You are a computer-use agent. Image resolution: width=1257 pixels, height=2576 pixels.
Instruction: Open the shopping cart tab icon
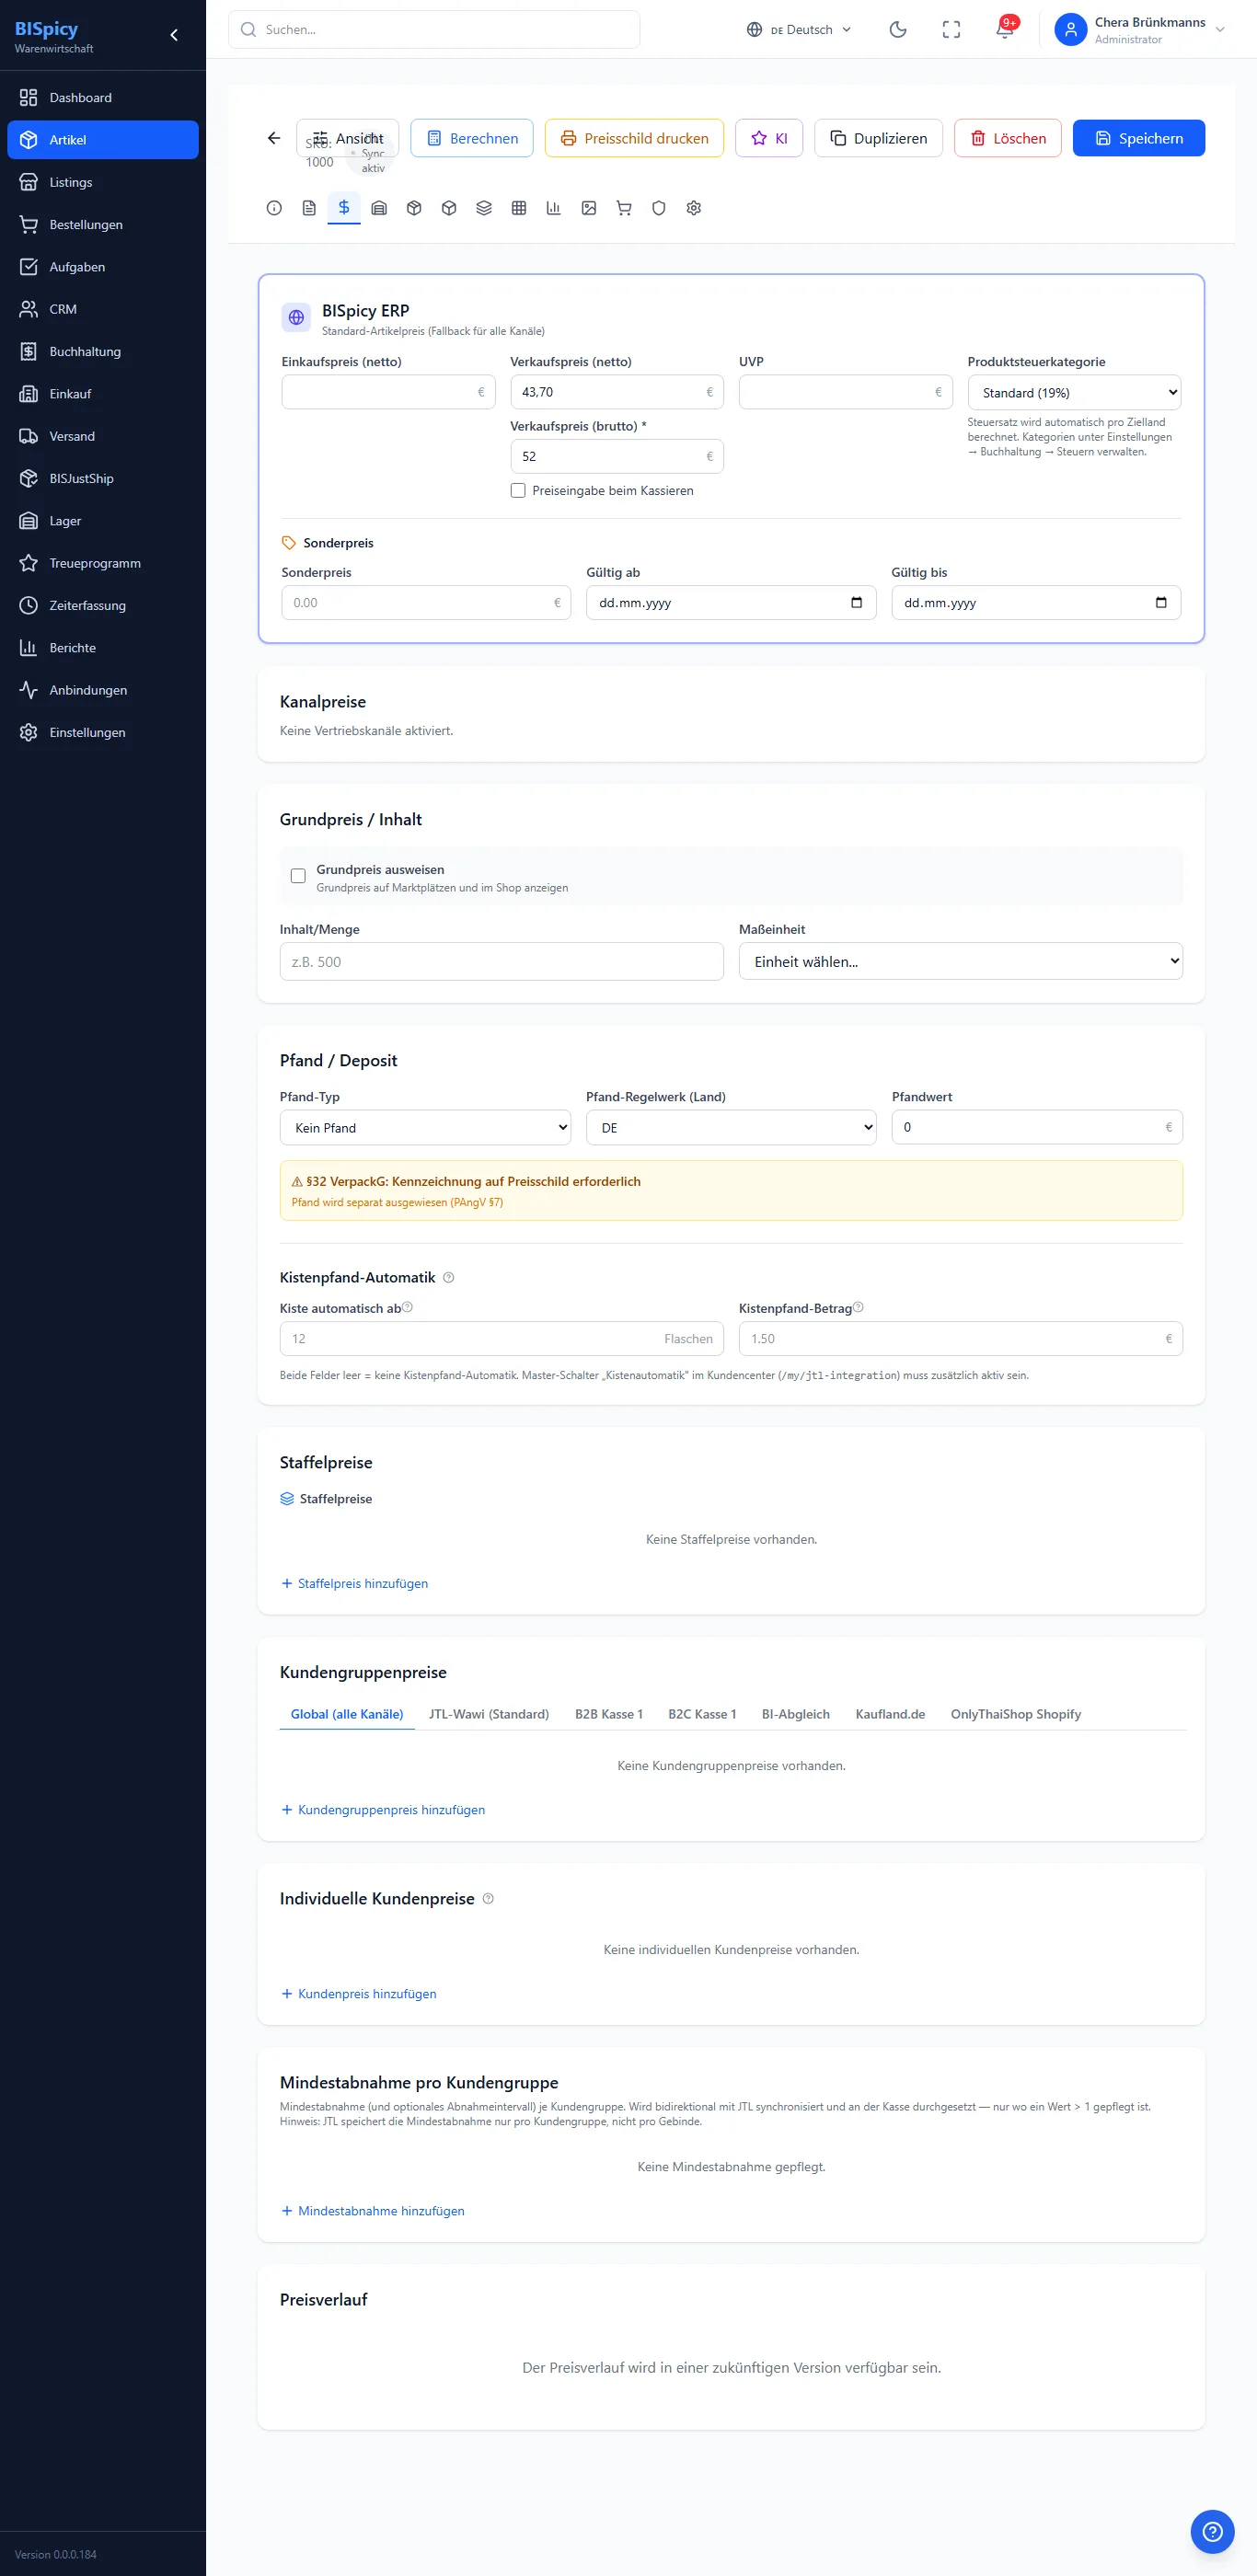click(624, 208)
